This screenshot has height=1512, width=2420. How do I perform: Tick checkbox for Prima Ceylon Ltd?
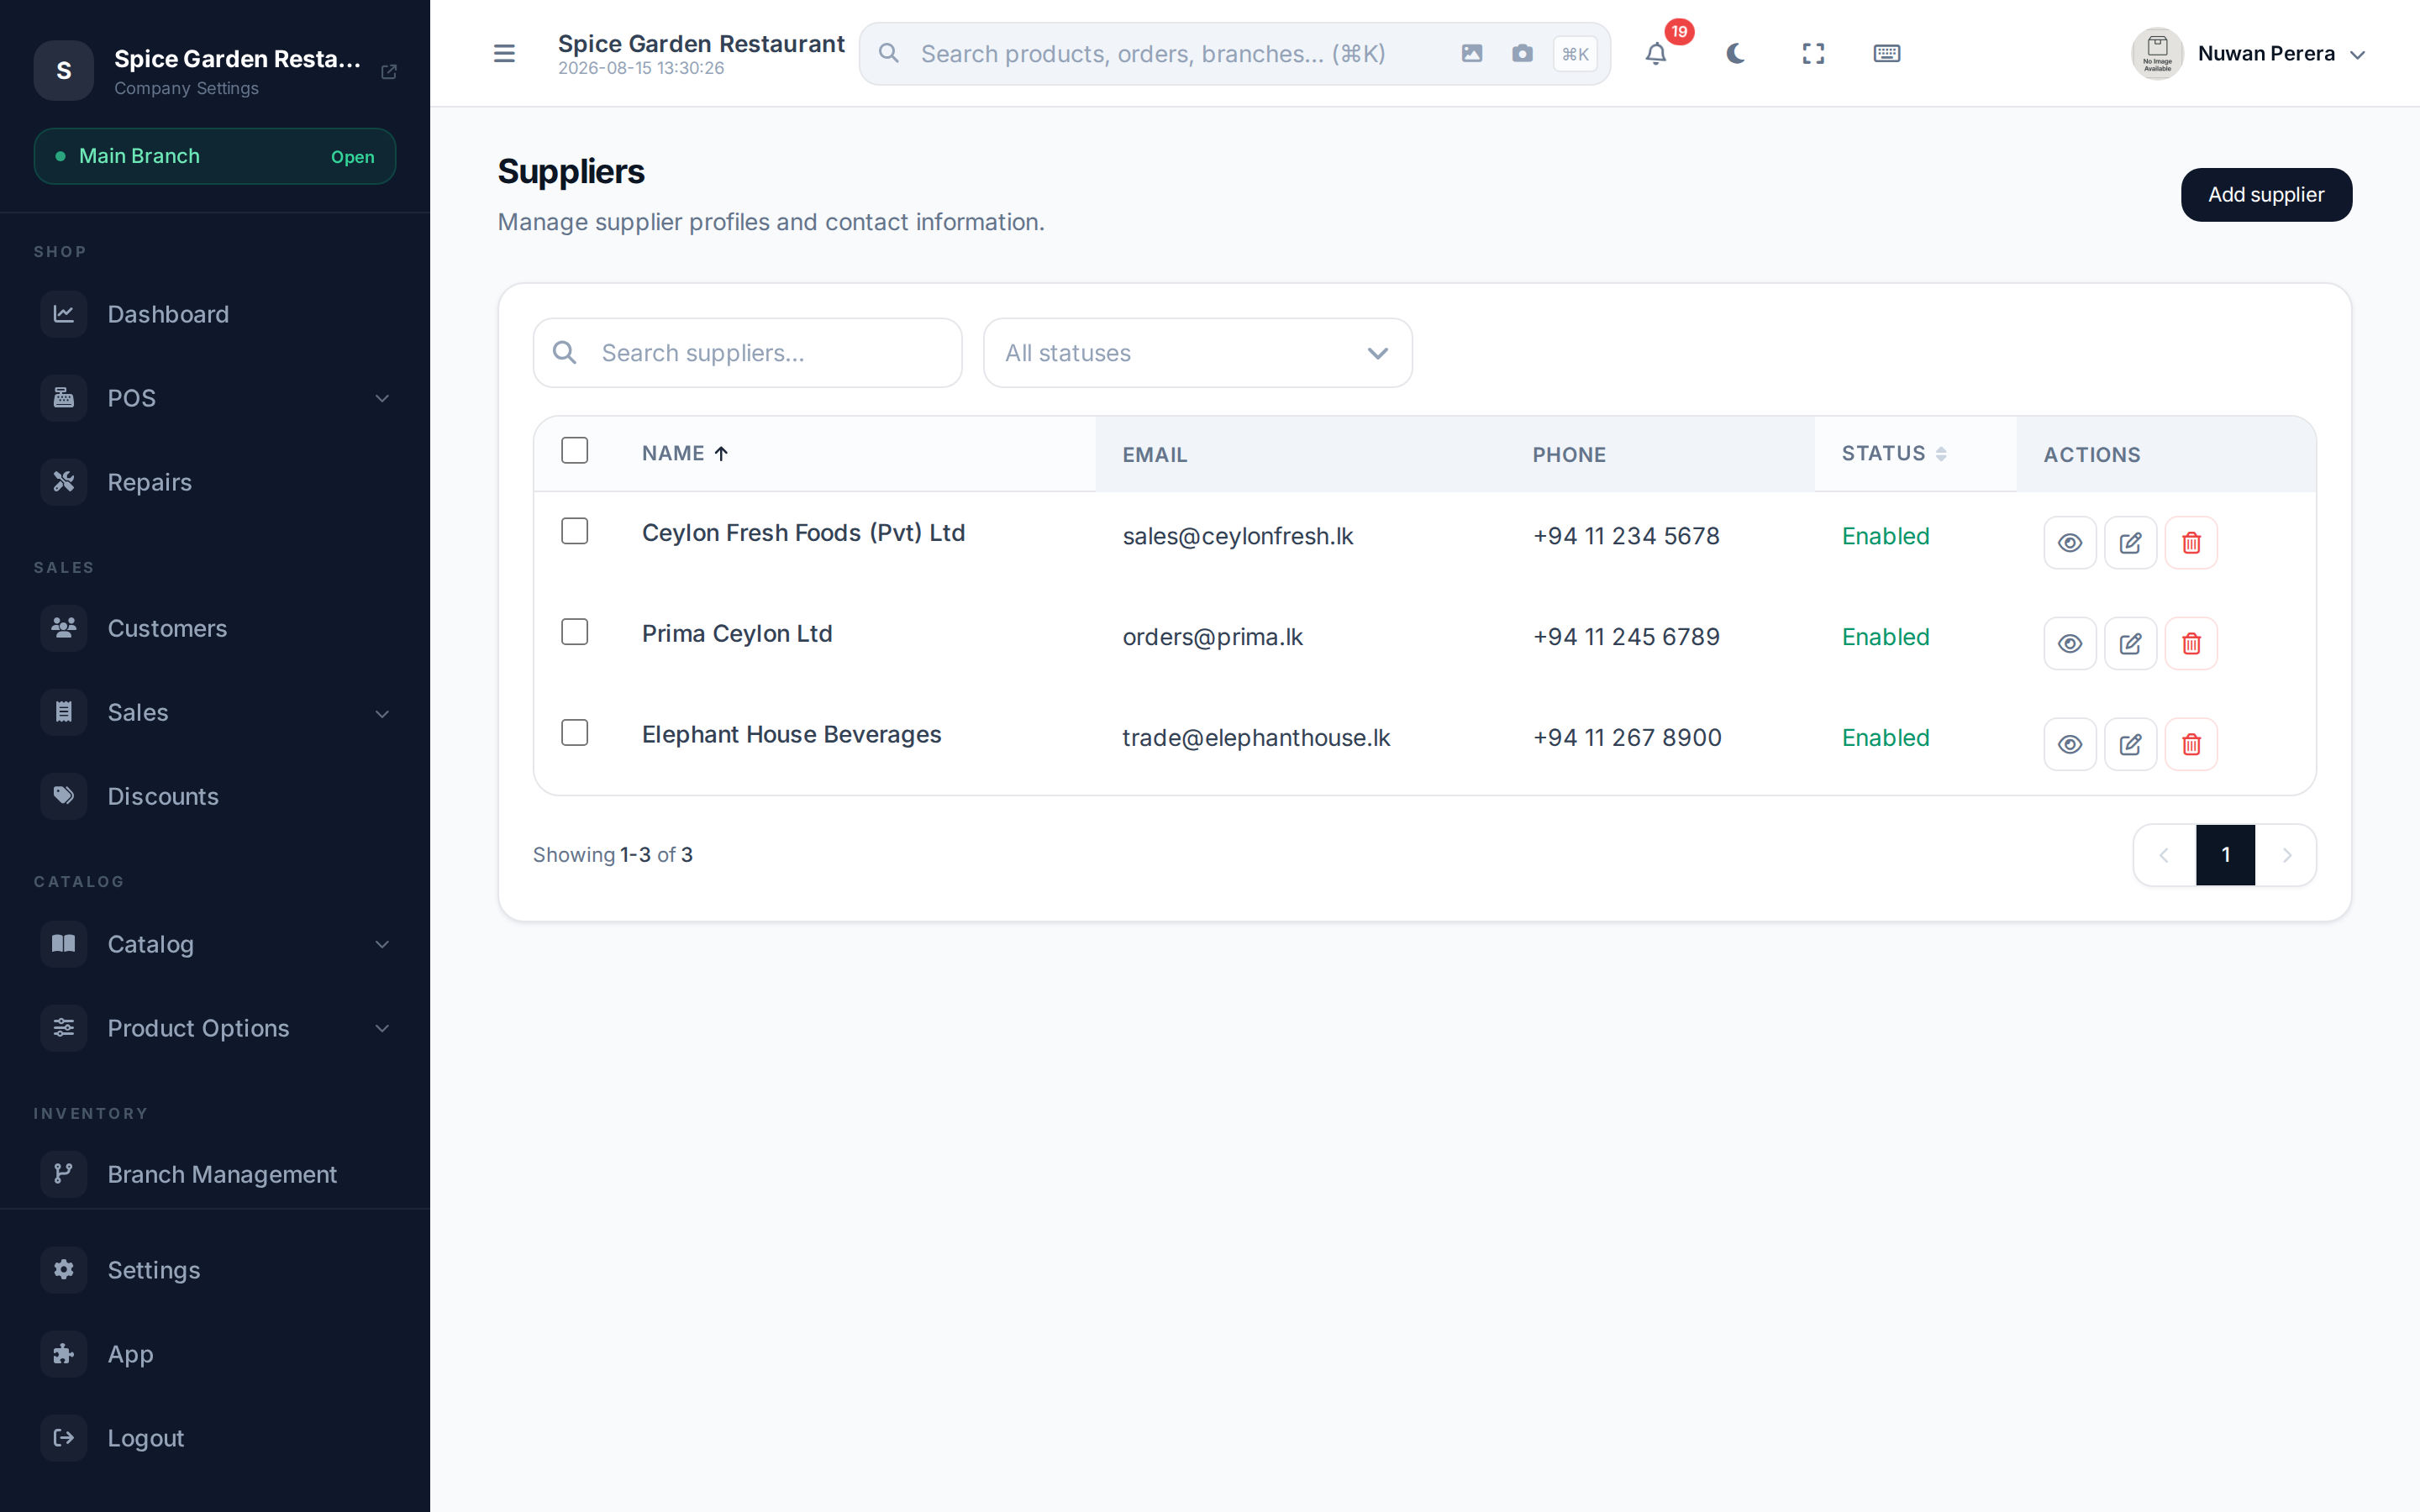coord(575,632)
